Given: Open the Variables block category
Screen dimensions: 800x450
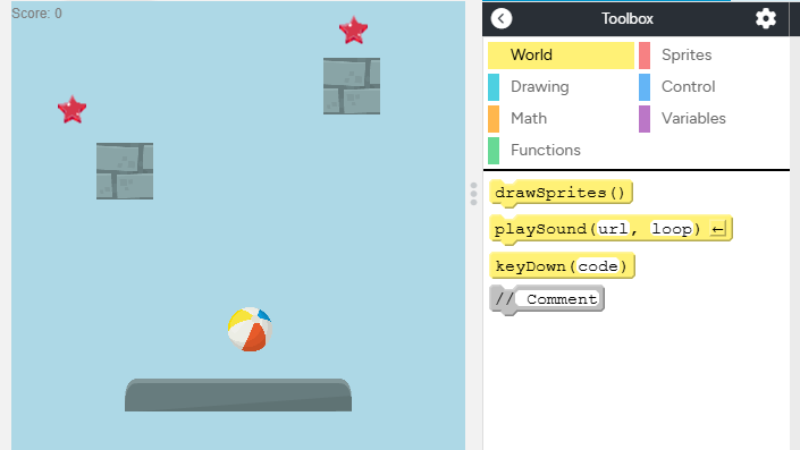Looking at the screenshot, I should [693, 118].
